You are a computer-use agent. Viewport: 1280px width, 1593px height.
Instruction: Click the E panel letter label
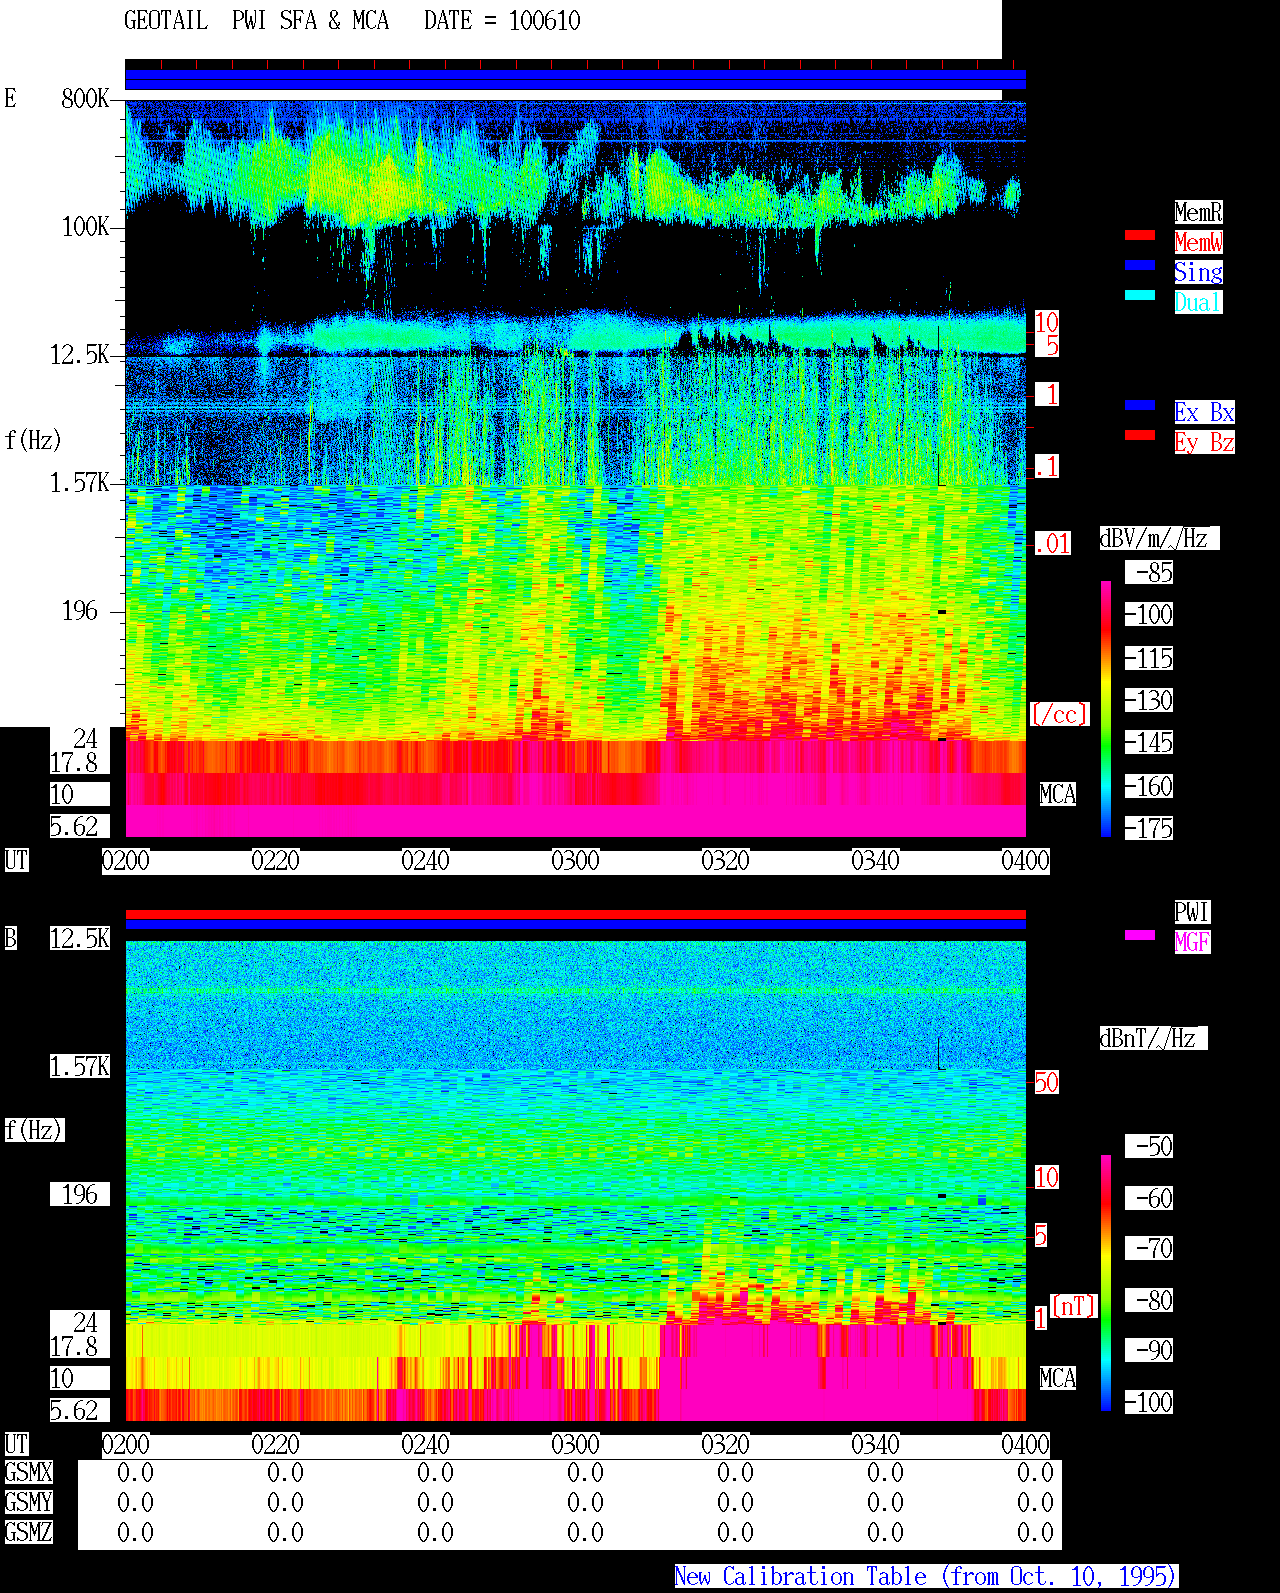click(11, 98)
